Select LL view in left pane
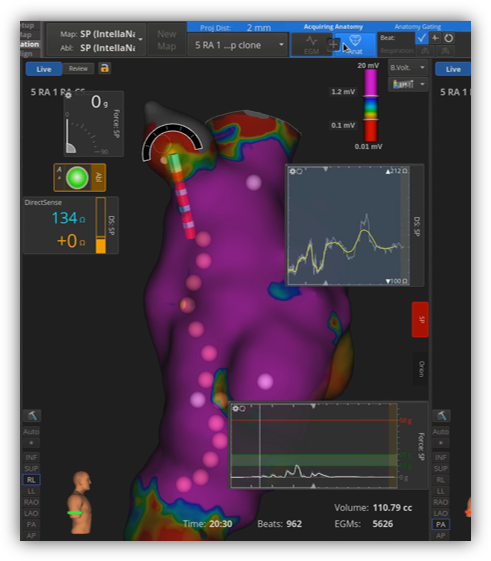The image size is (491, 561). [31, 491]
